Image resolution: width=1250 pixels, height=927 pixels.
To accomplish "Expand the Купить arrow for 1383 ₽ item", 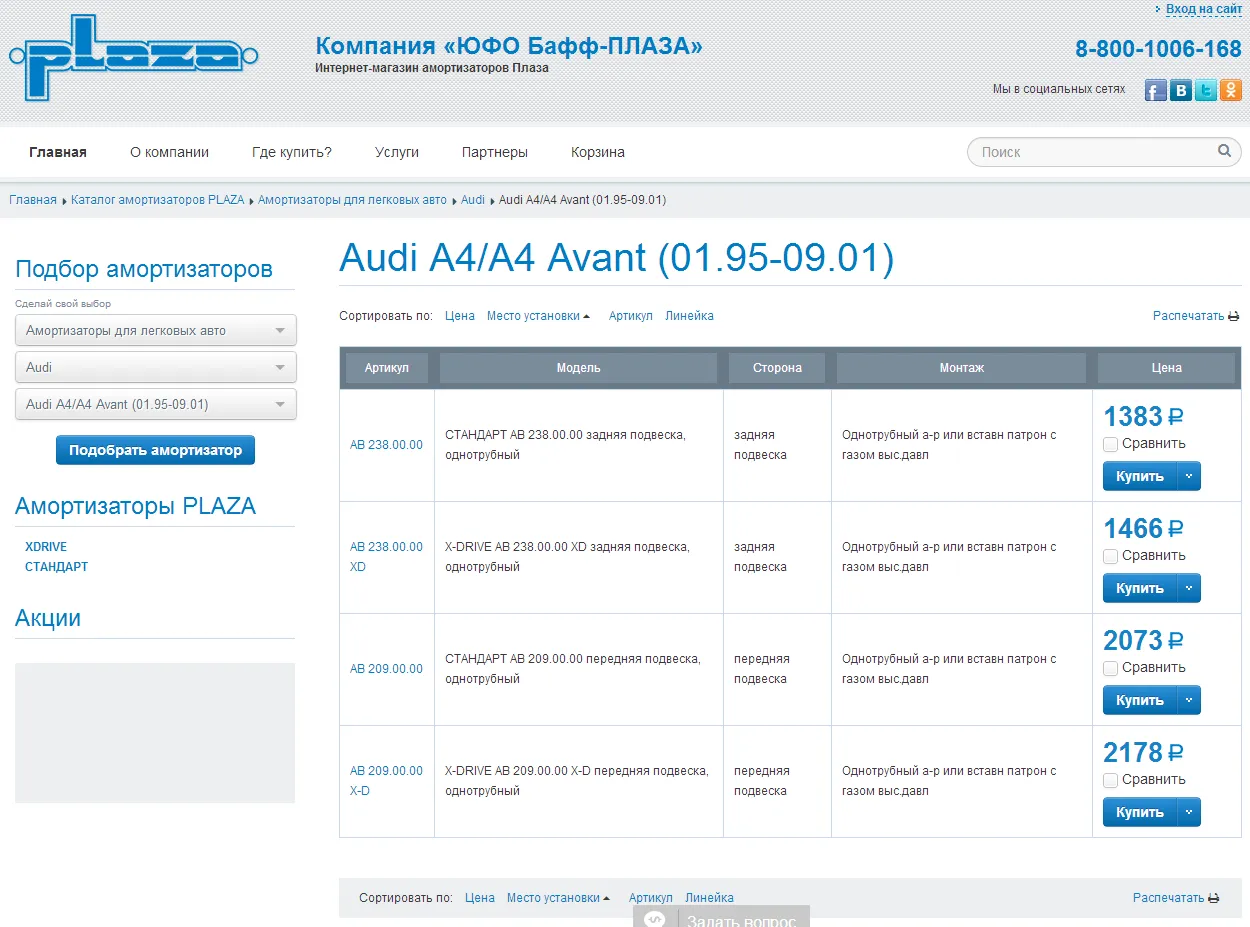I will [1189, 476].
